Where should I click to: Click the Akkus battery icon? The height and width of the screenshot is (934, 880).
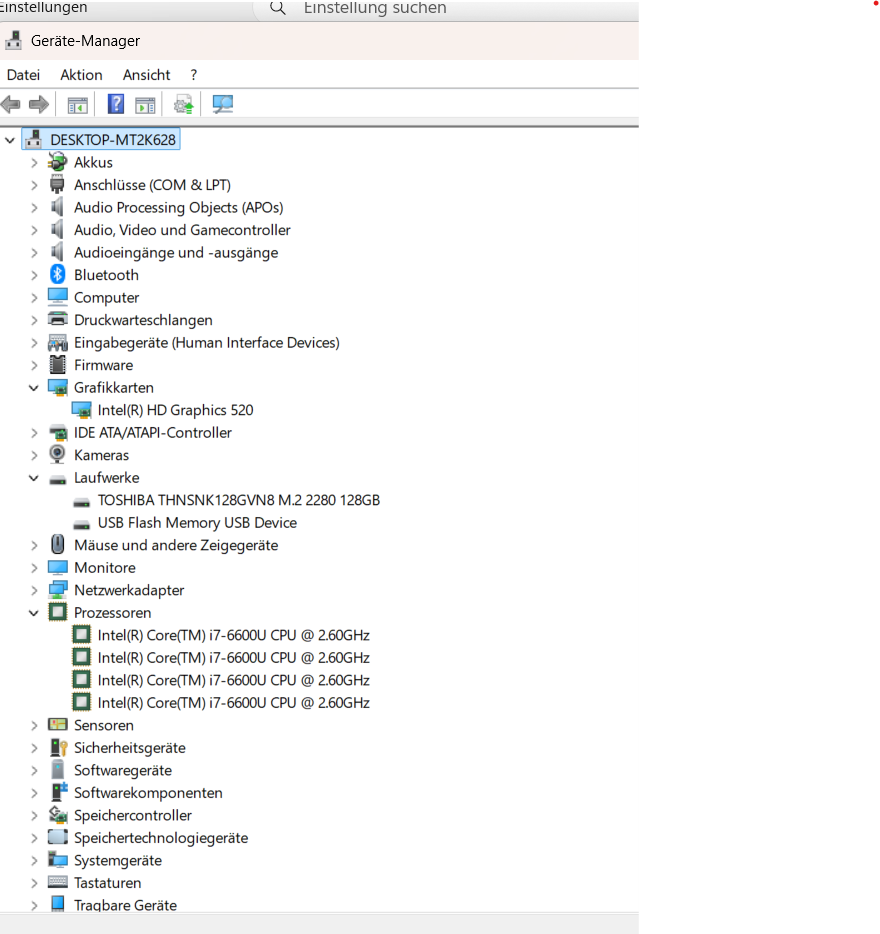tap(57, 162)
